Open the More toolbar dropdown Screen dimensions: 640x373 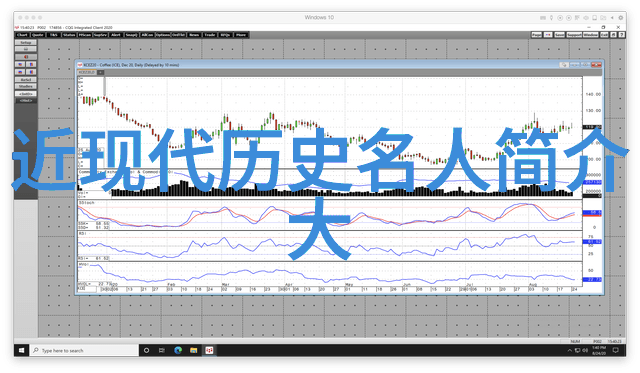pyautogui.click(x=241, y=35)
